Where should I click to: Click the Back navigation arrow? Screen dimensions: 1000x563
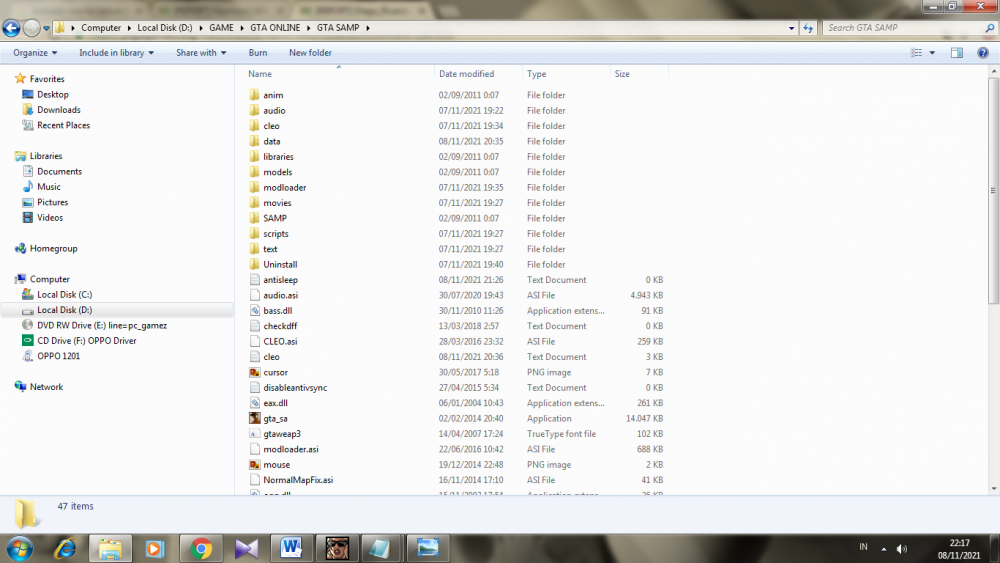(11, 28)
